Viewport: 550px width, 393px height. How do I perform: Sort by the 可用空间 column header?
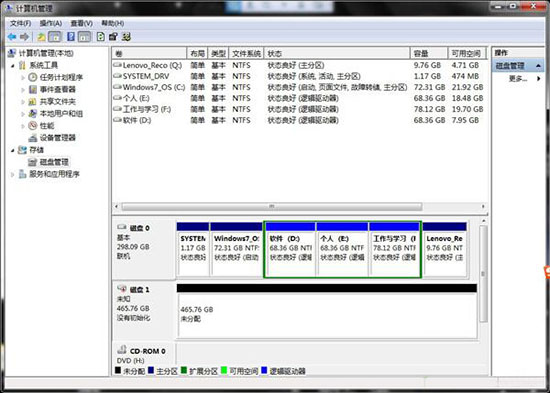click(x=467, y=53)
